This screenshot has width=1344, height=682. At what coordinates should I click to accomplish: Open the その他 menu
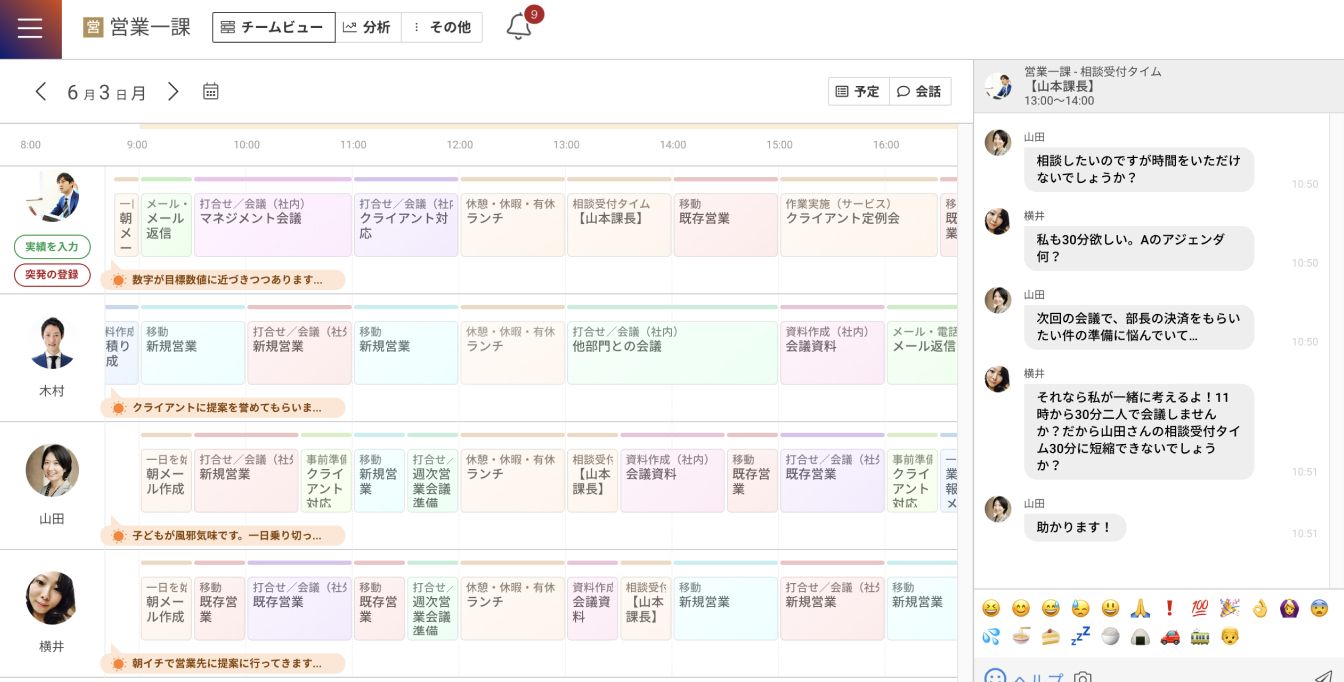click(442, 28)
